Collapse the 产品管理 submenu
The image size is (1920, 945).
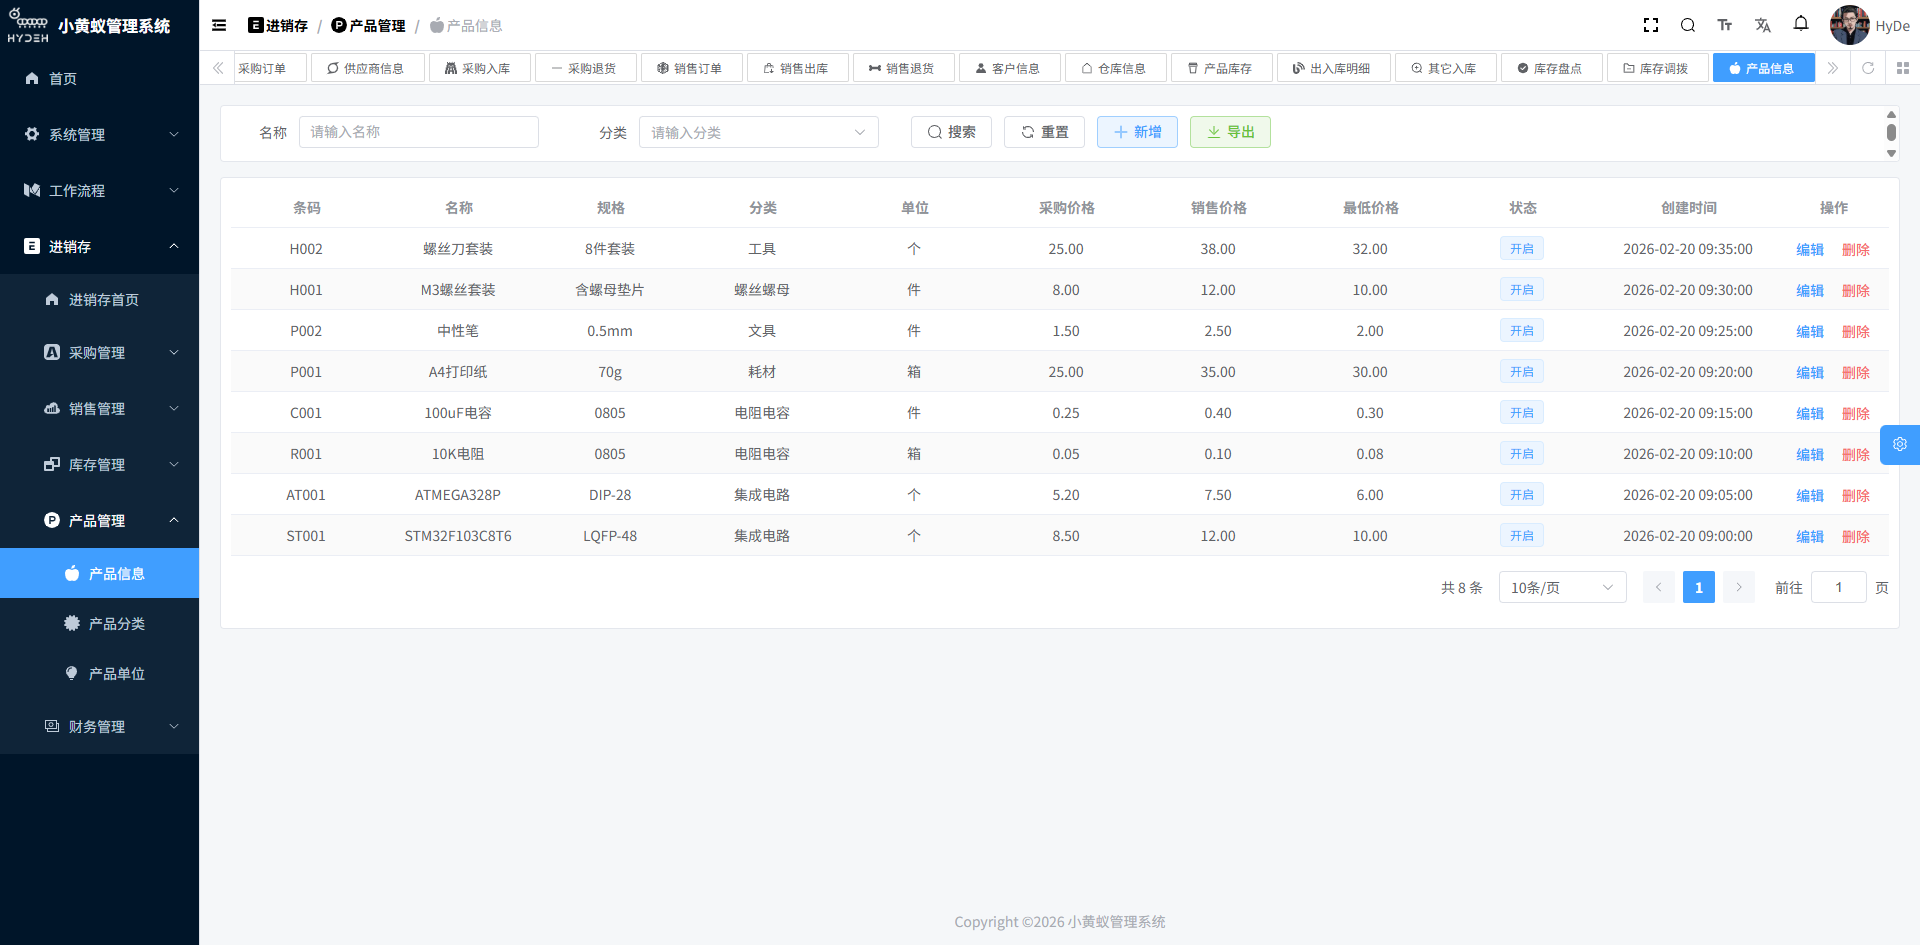pyautogui.click(x=99, y=520)
